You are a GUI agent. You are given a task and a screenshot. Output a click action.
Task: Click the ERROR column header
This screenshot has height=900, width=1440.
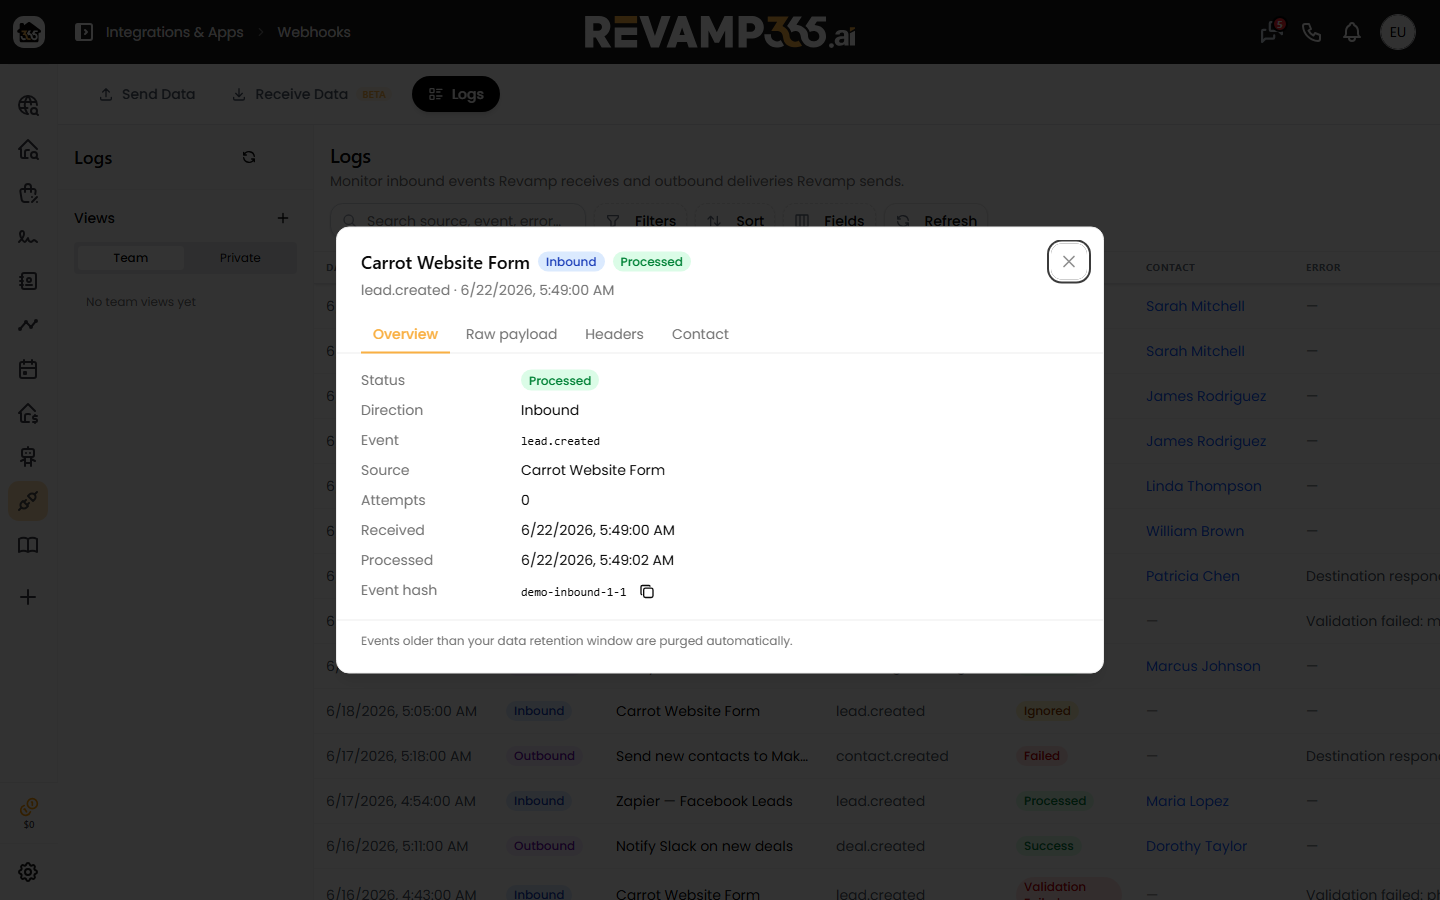[1323, 267]
